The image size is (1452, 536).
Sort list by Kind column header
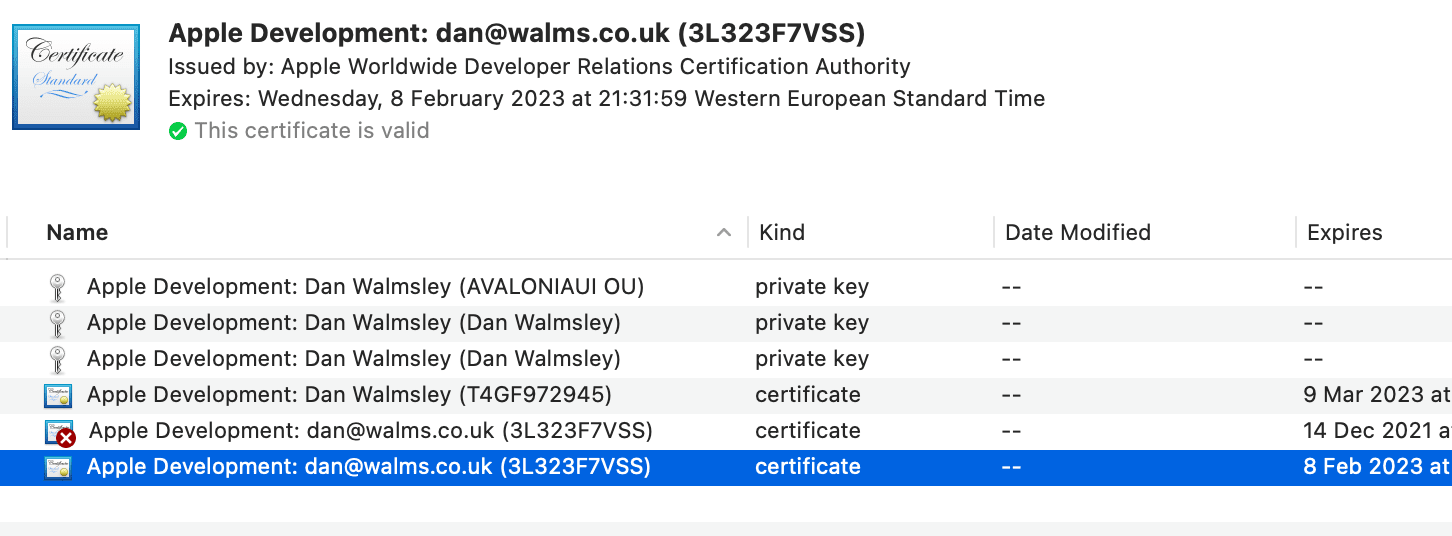click(x=782, y=233)
